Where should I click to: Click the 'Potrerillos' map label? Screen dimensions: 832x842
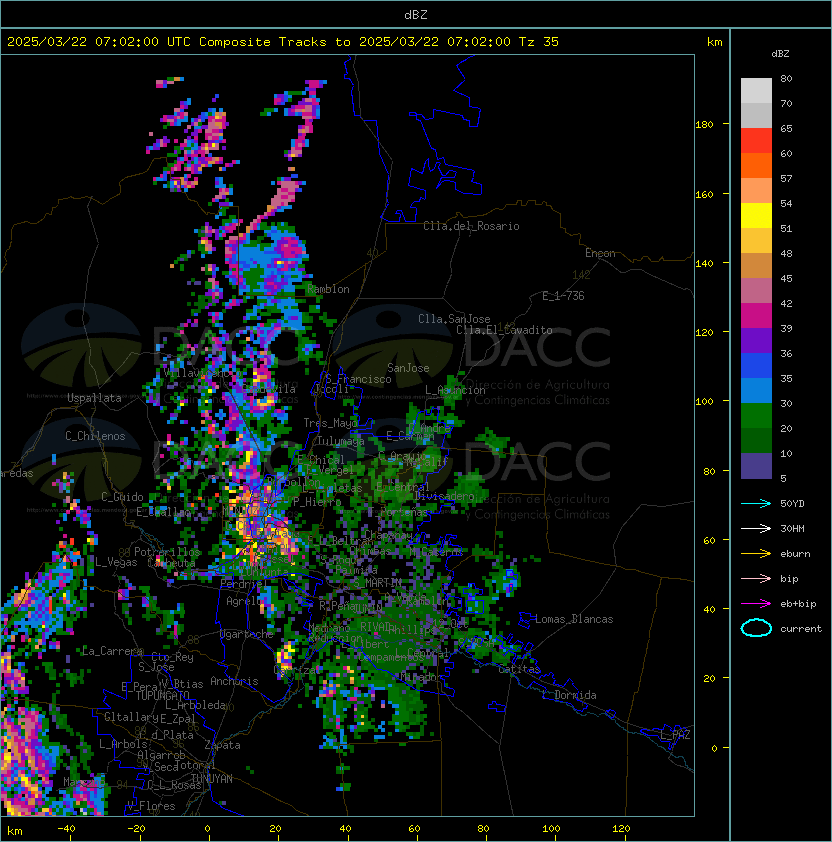point(167,552)
